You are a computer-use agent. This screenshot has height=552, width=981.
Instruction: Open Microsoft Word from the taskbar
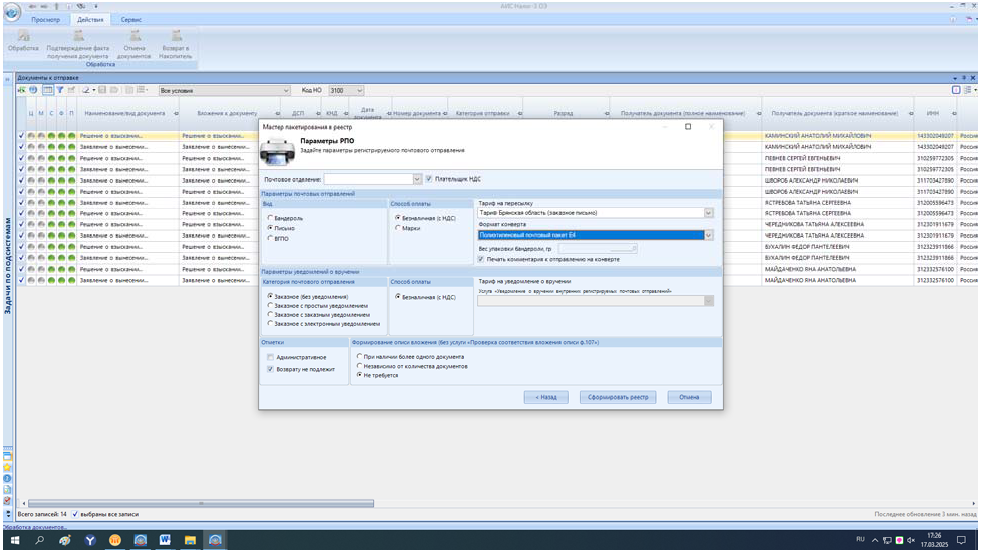165,541
